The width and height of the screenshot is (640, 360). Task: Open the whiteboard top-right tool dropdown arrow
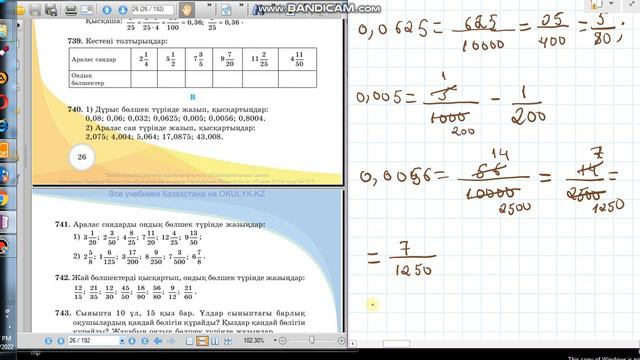pyautogui.click(x=611, y=4)
